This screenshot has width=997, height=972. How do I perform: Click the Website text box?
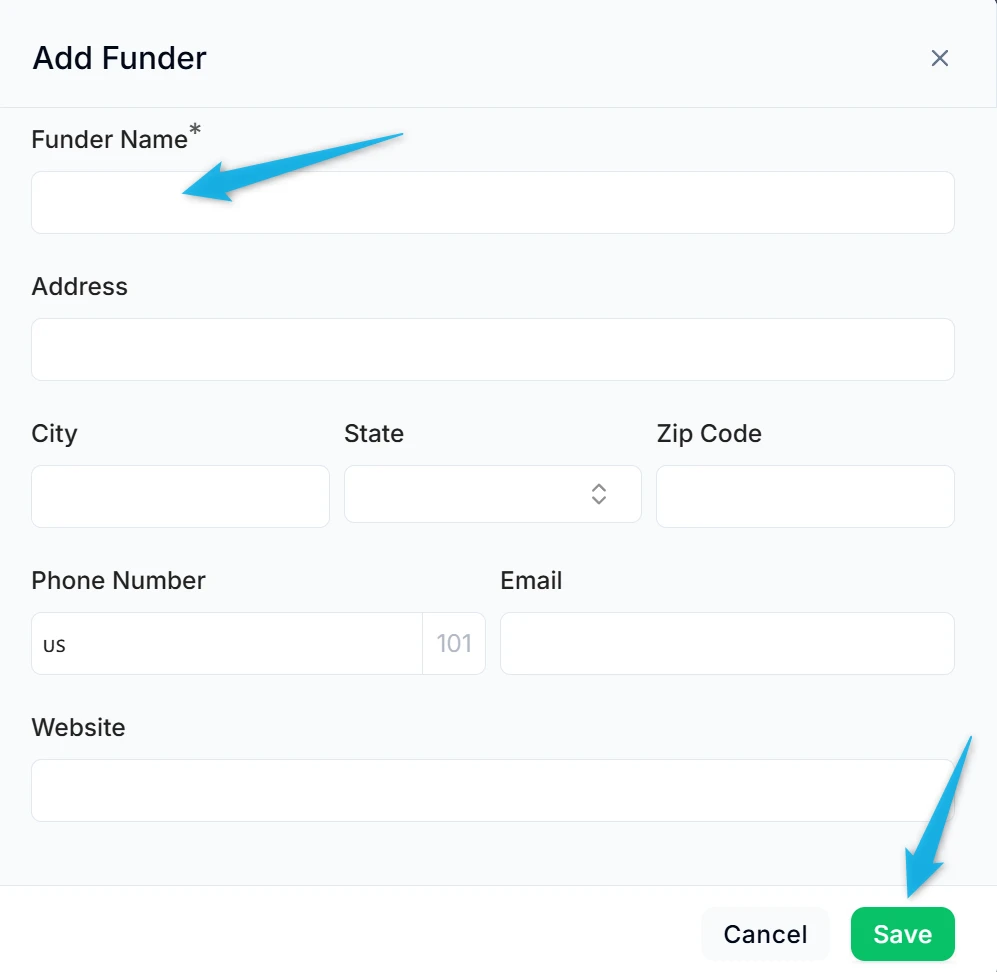(492, 791)
